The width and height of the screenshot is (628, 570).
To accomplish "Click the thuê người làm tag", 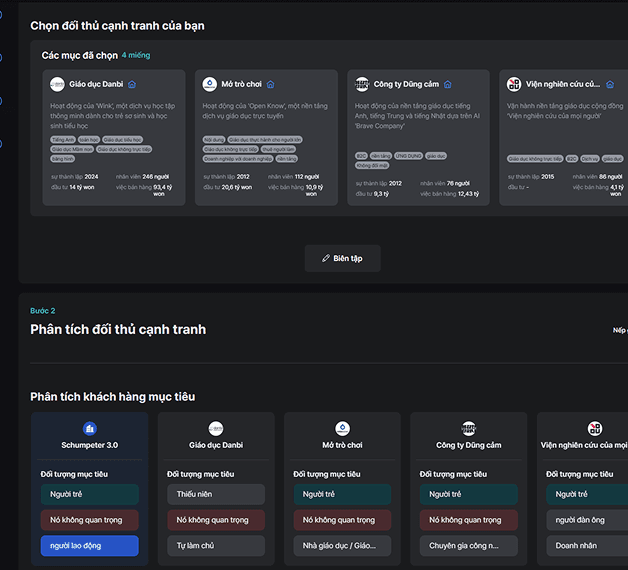I will [x=278, y=149].
